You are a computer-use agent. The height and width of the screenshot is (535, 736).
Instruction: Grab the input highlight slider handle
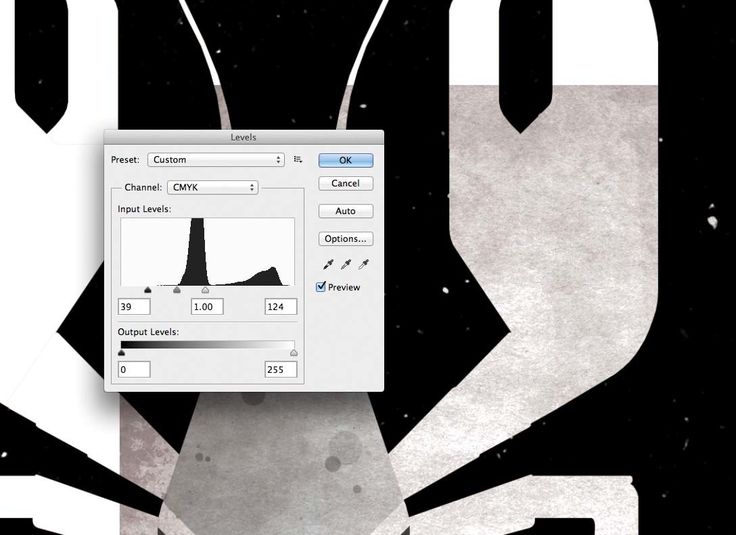[205, 290]
